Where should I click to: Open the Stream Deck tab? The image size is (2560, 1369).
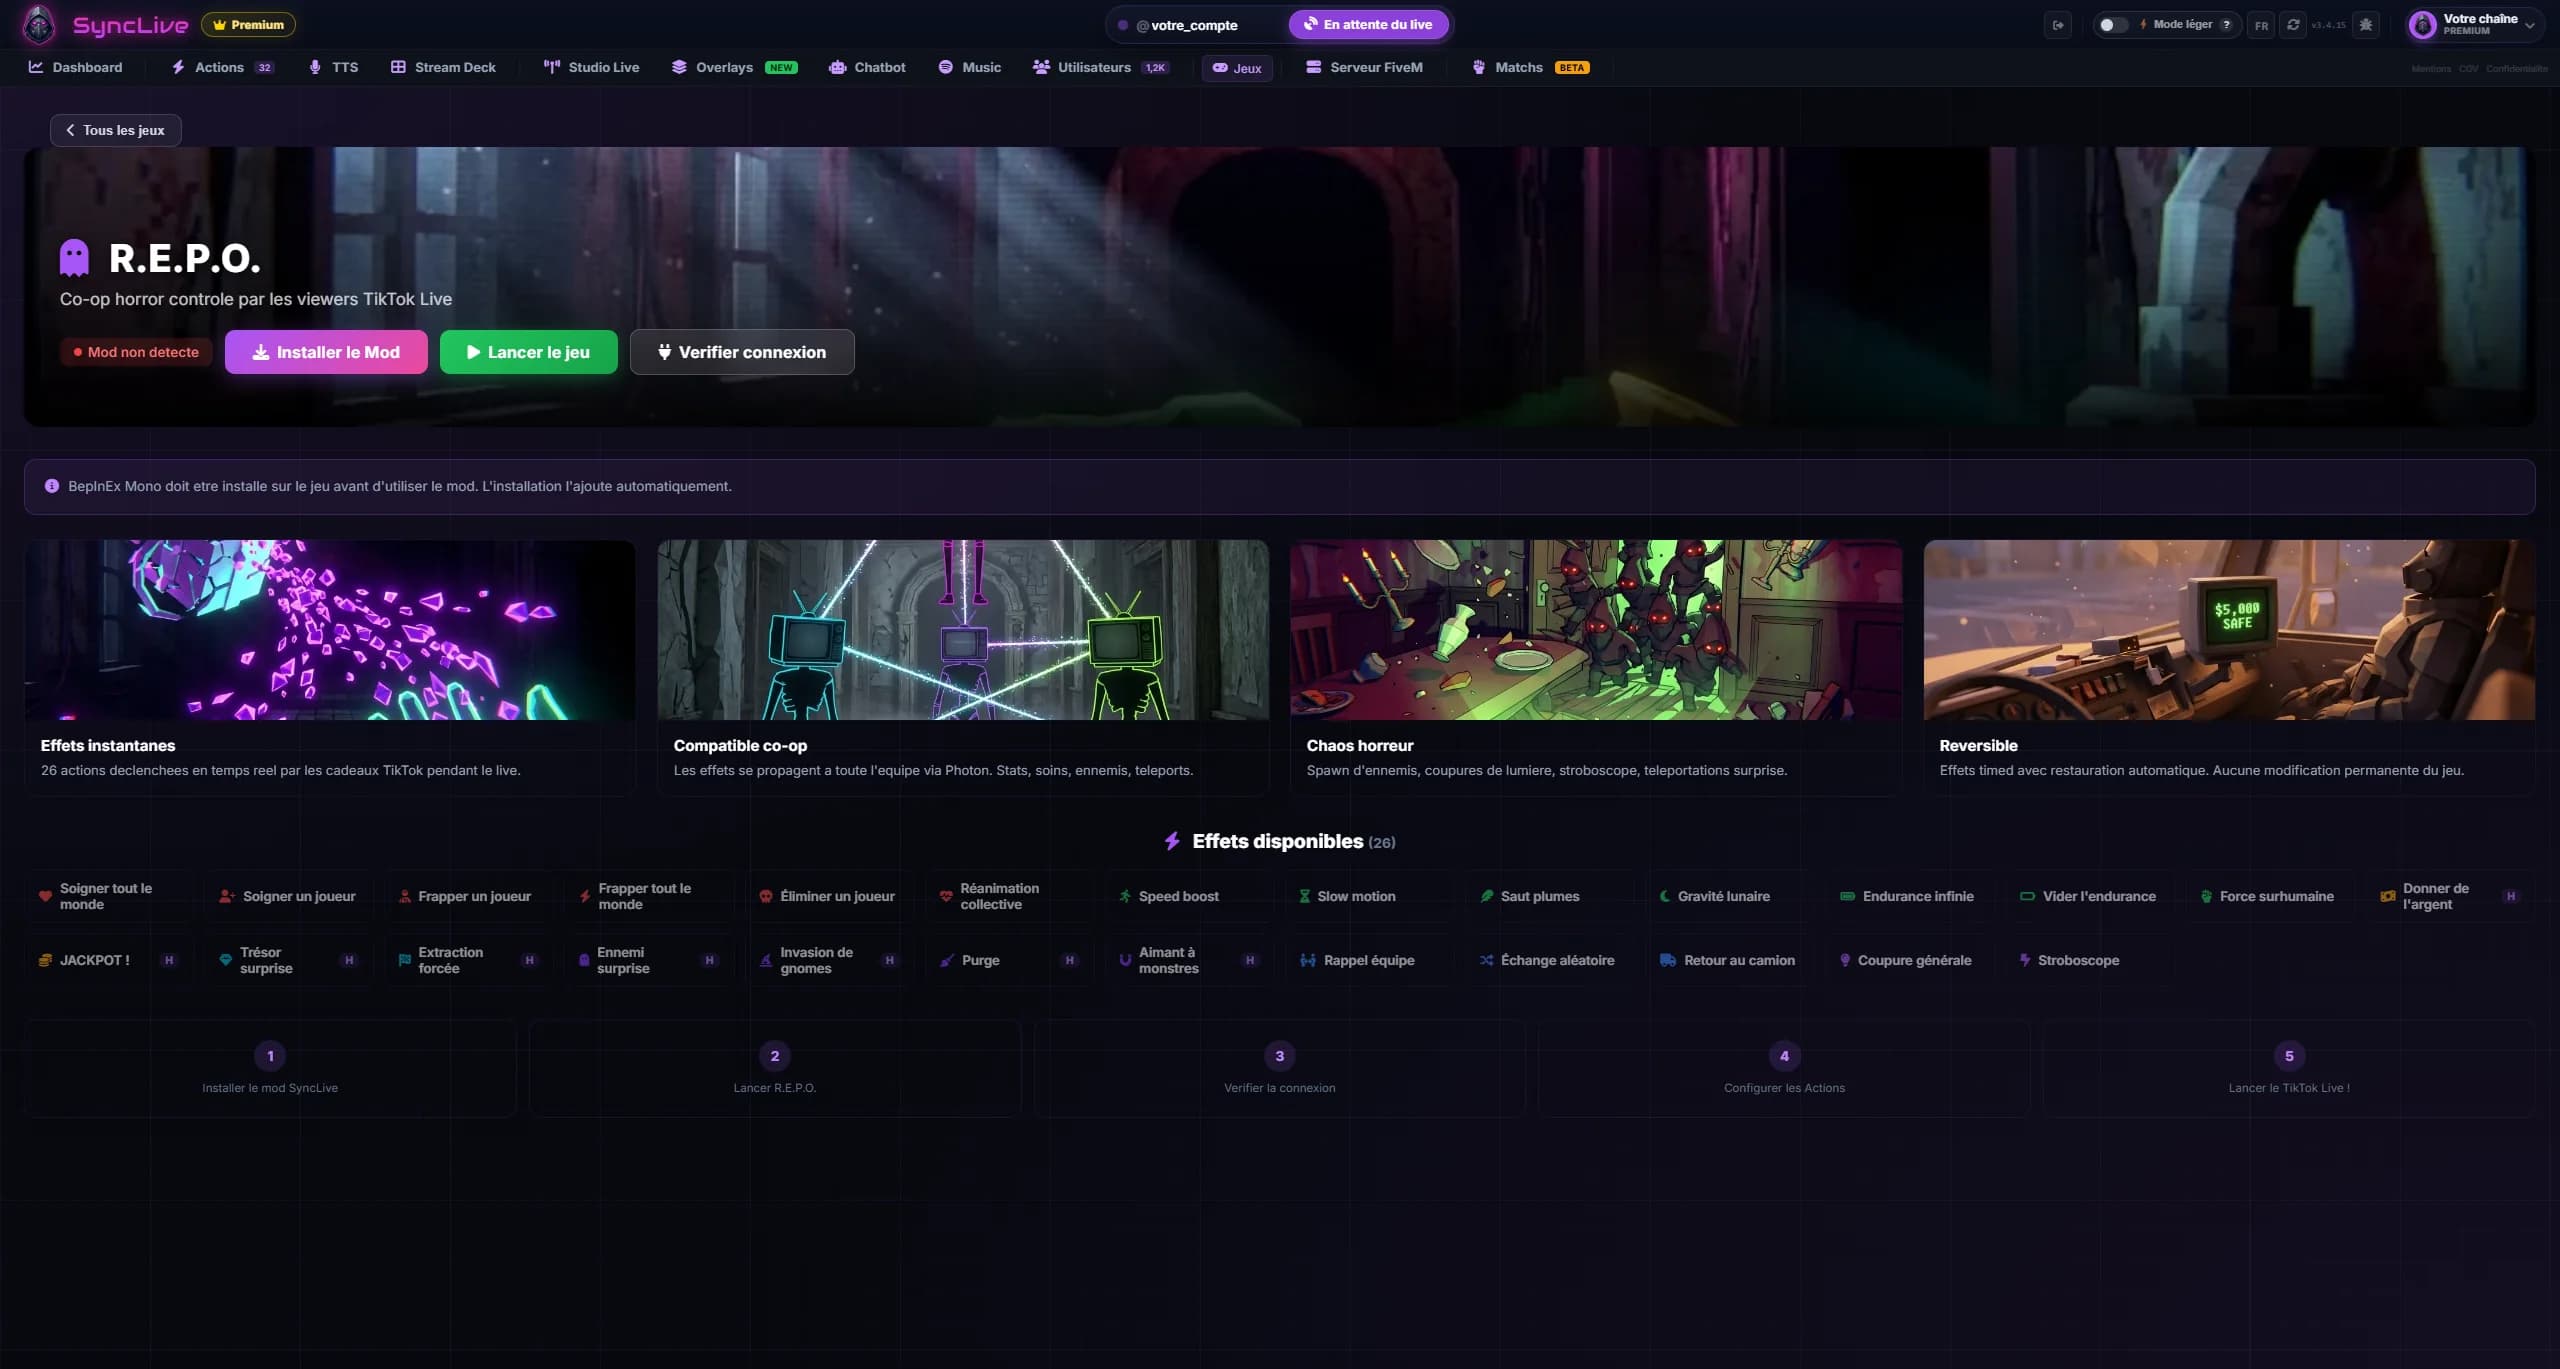click(443, 67)
